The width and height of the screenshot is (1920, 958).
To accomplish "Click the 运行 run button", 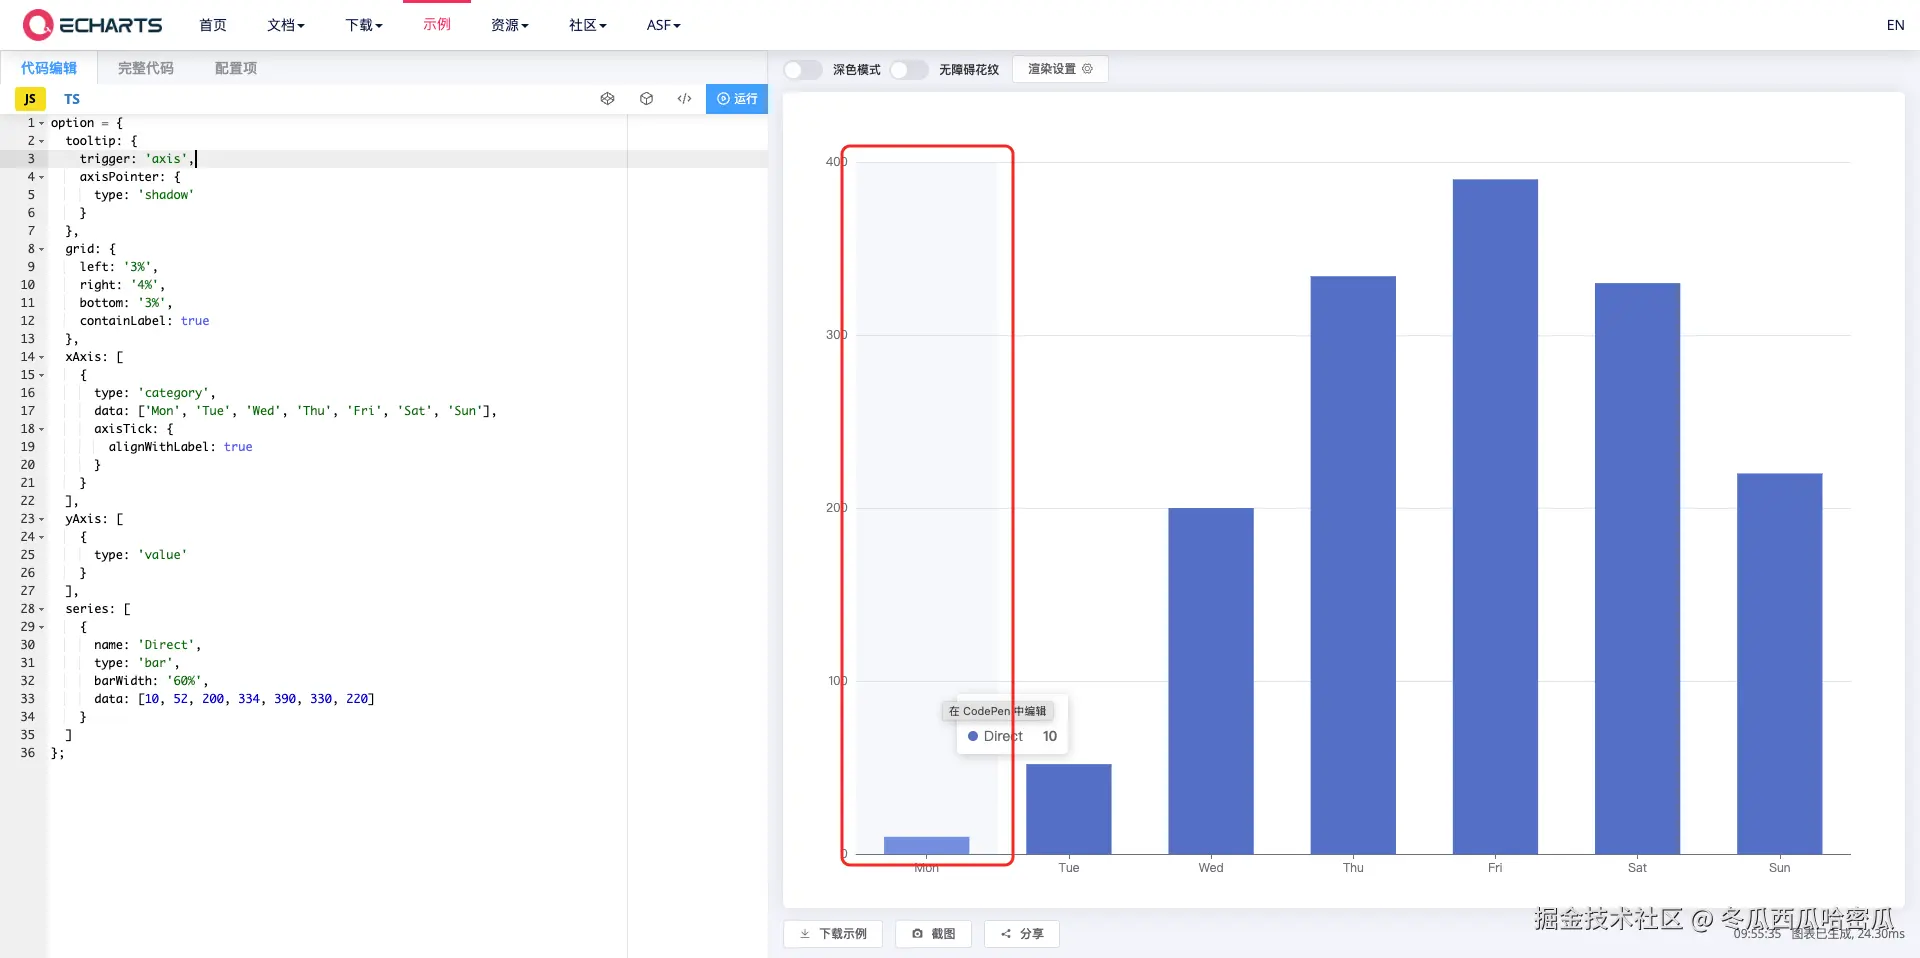I will click(x=737, y=99).
